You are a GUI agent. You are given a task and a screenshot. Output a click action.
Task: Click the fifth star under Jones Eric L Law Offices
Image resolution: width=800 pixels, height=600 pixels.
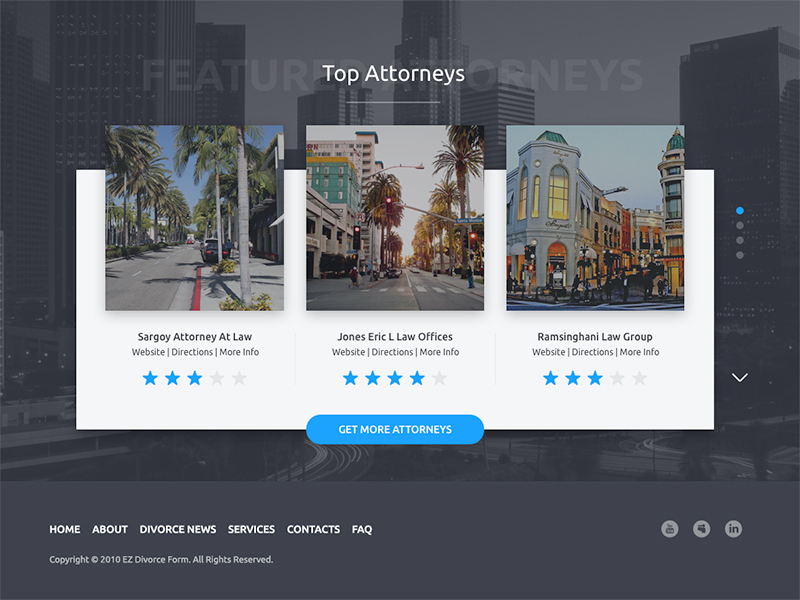tap(439, 378)
